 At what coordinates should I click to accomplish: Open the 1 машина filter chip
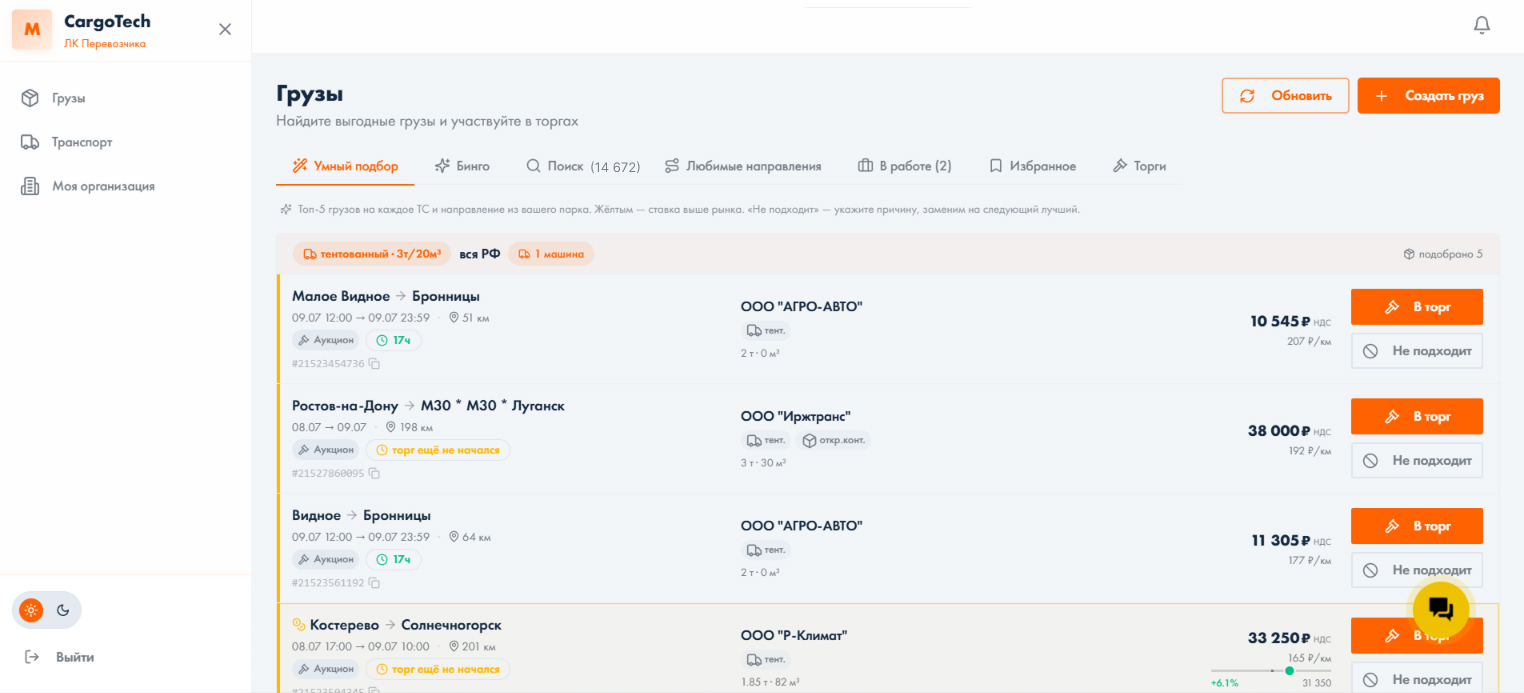(x=551, y=254)
